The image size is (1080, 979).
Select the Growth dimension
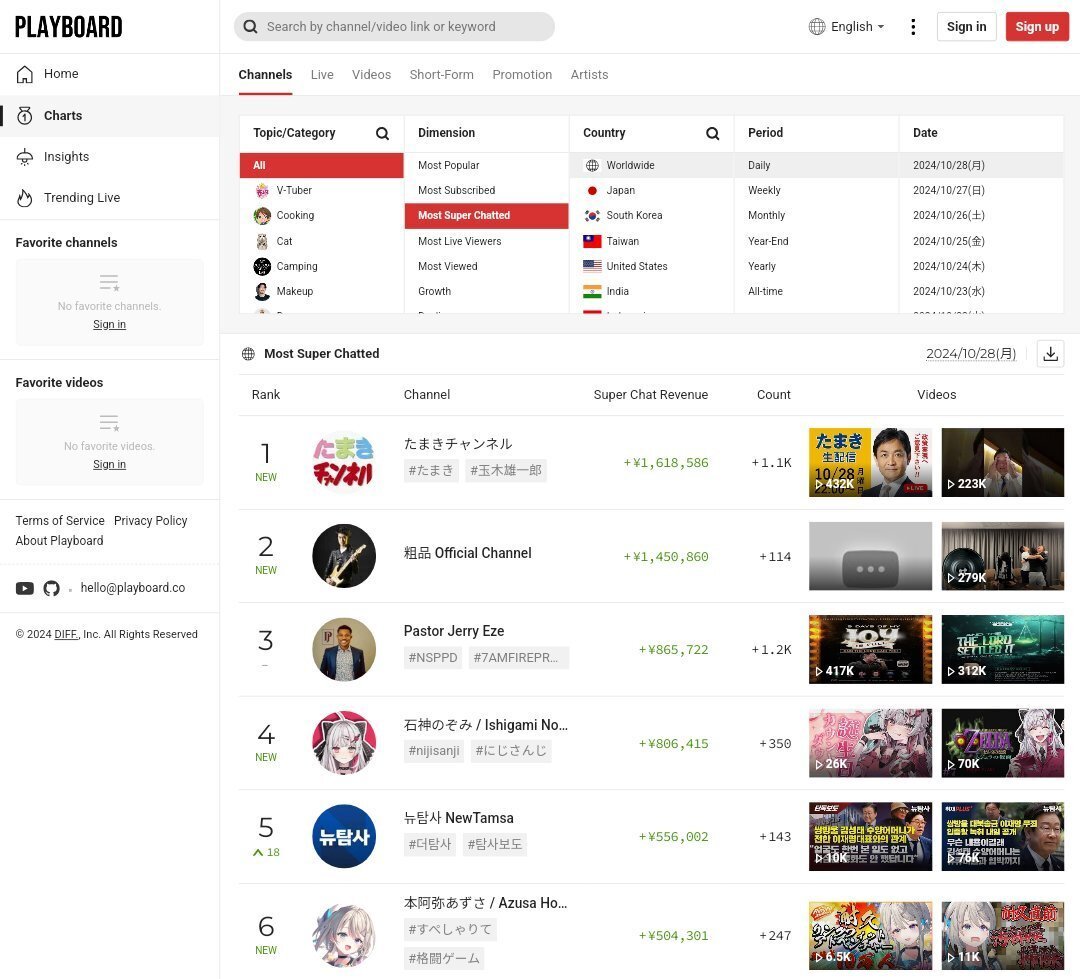[486, 291]
